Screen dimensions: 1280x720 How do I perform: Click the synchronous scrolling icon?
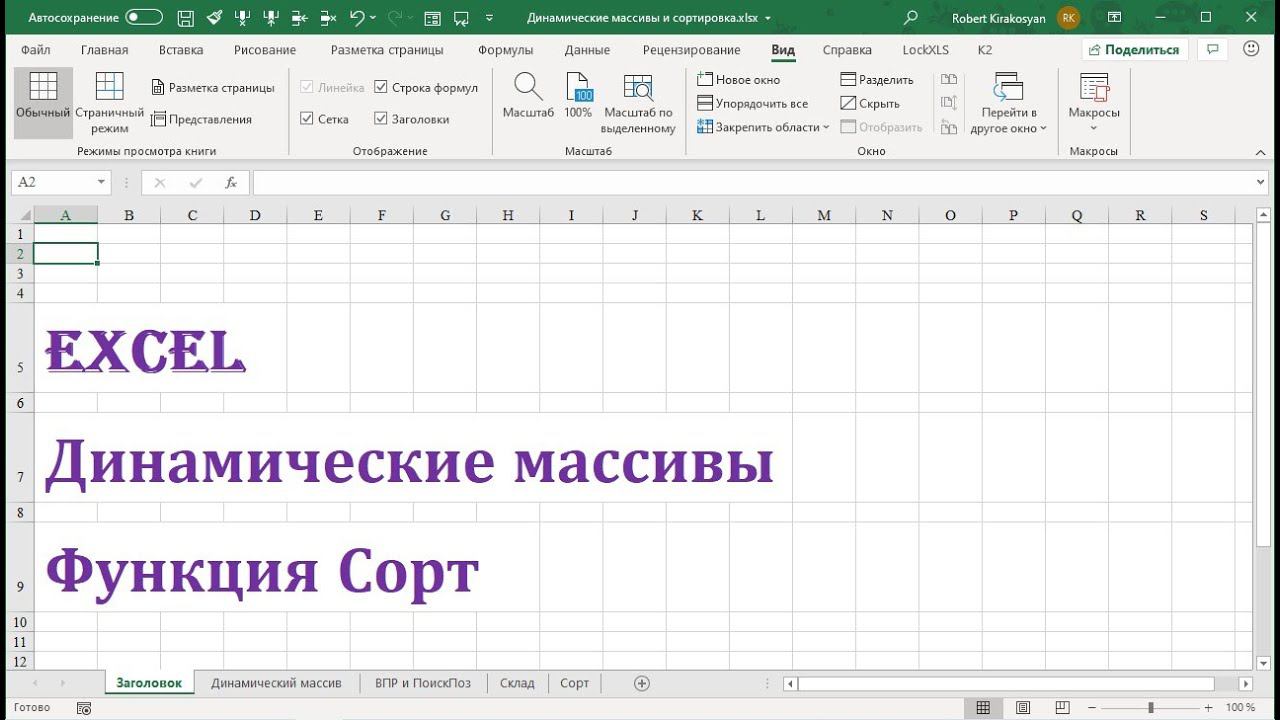[949, 103]
